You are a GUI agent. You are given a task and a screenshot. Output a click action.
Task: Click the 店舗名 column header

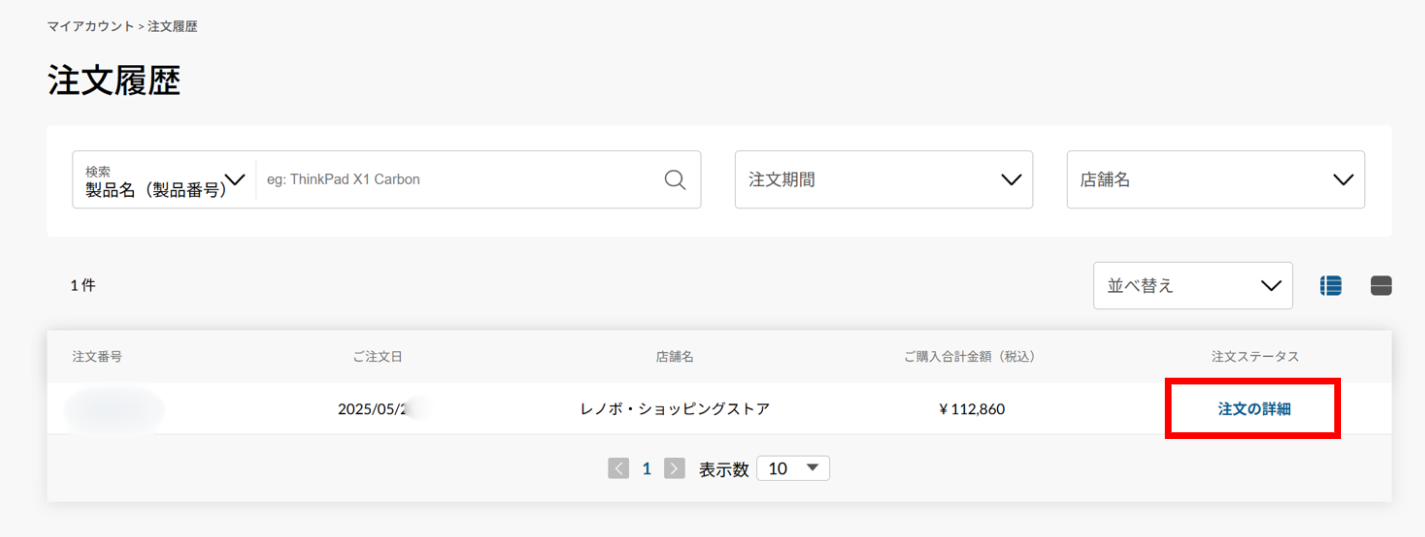point(674,357)
